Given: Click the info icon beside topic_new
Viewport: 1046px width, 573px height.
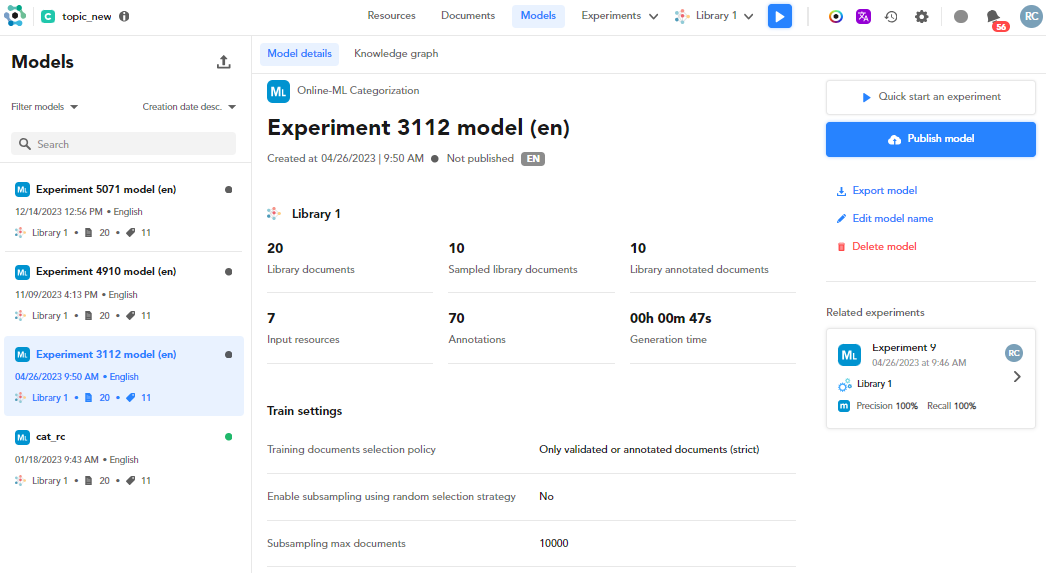Looking at the screenshot, I should 124,16.
